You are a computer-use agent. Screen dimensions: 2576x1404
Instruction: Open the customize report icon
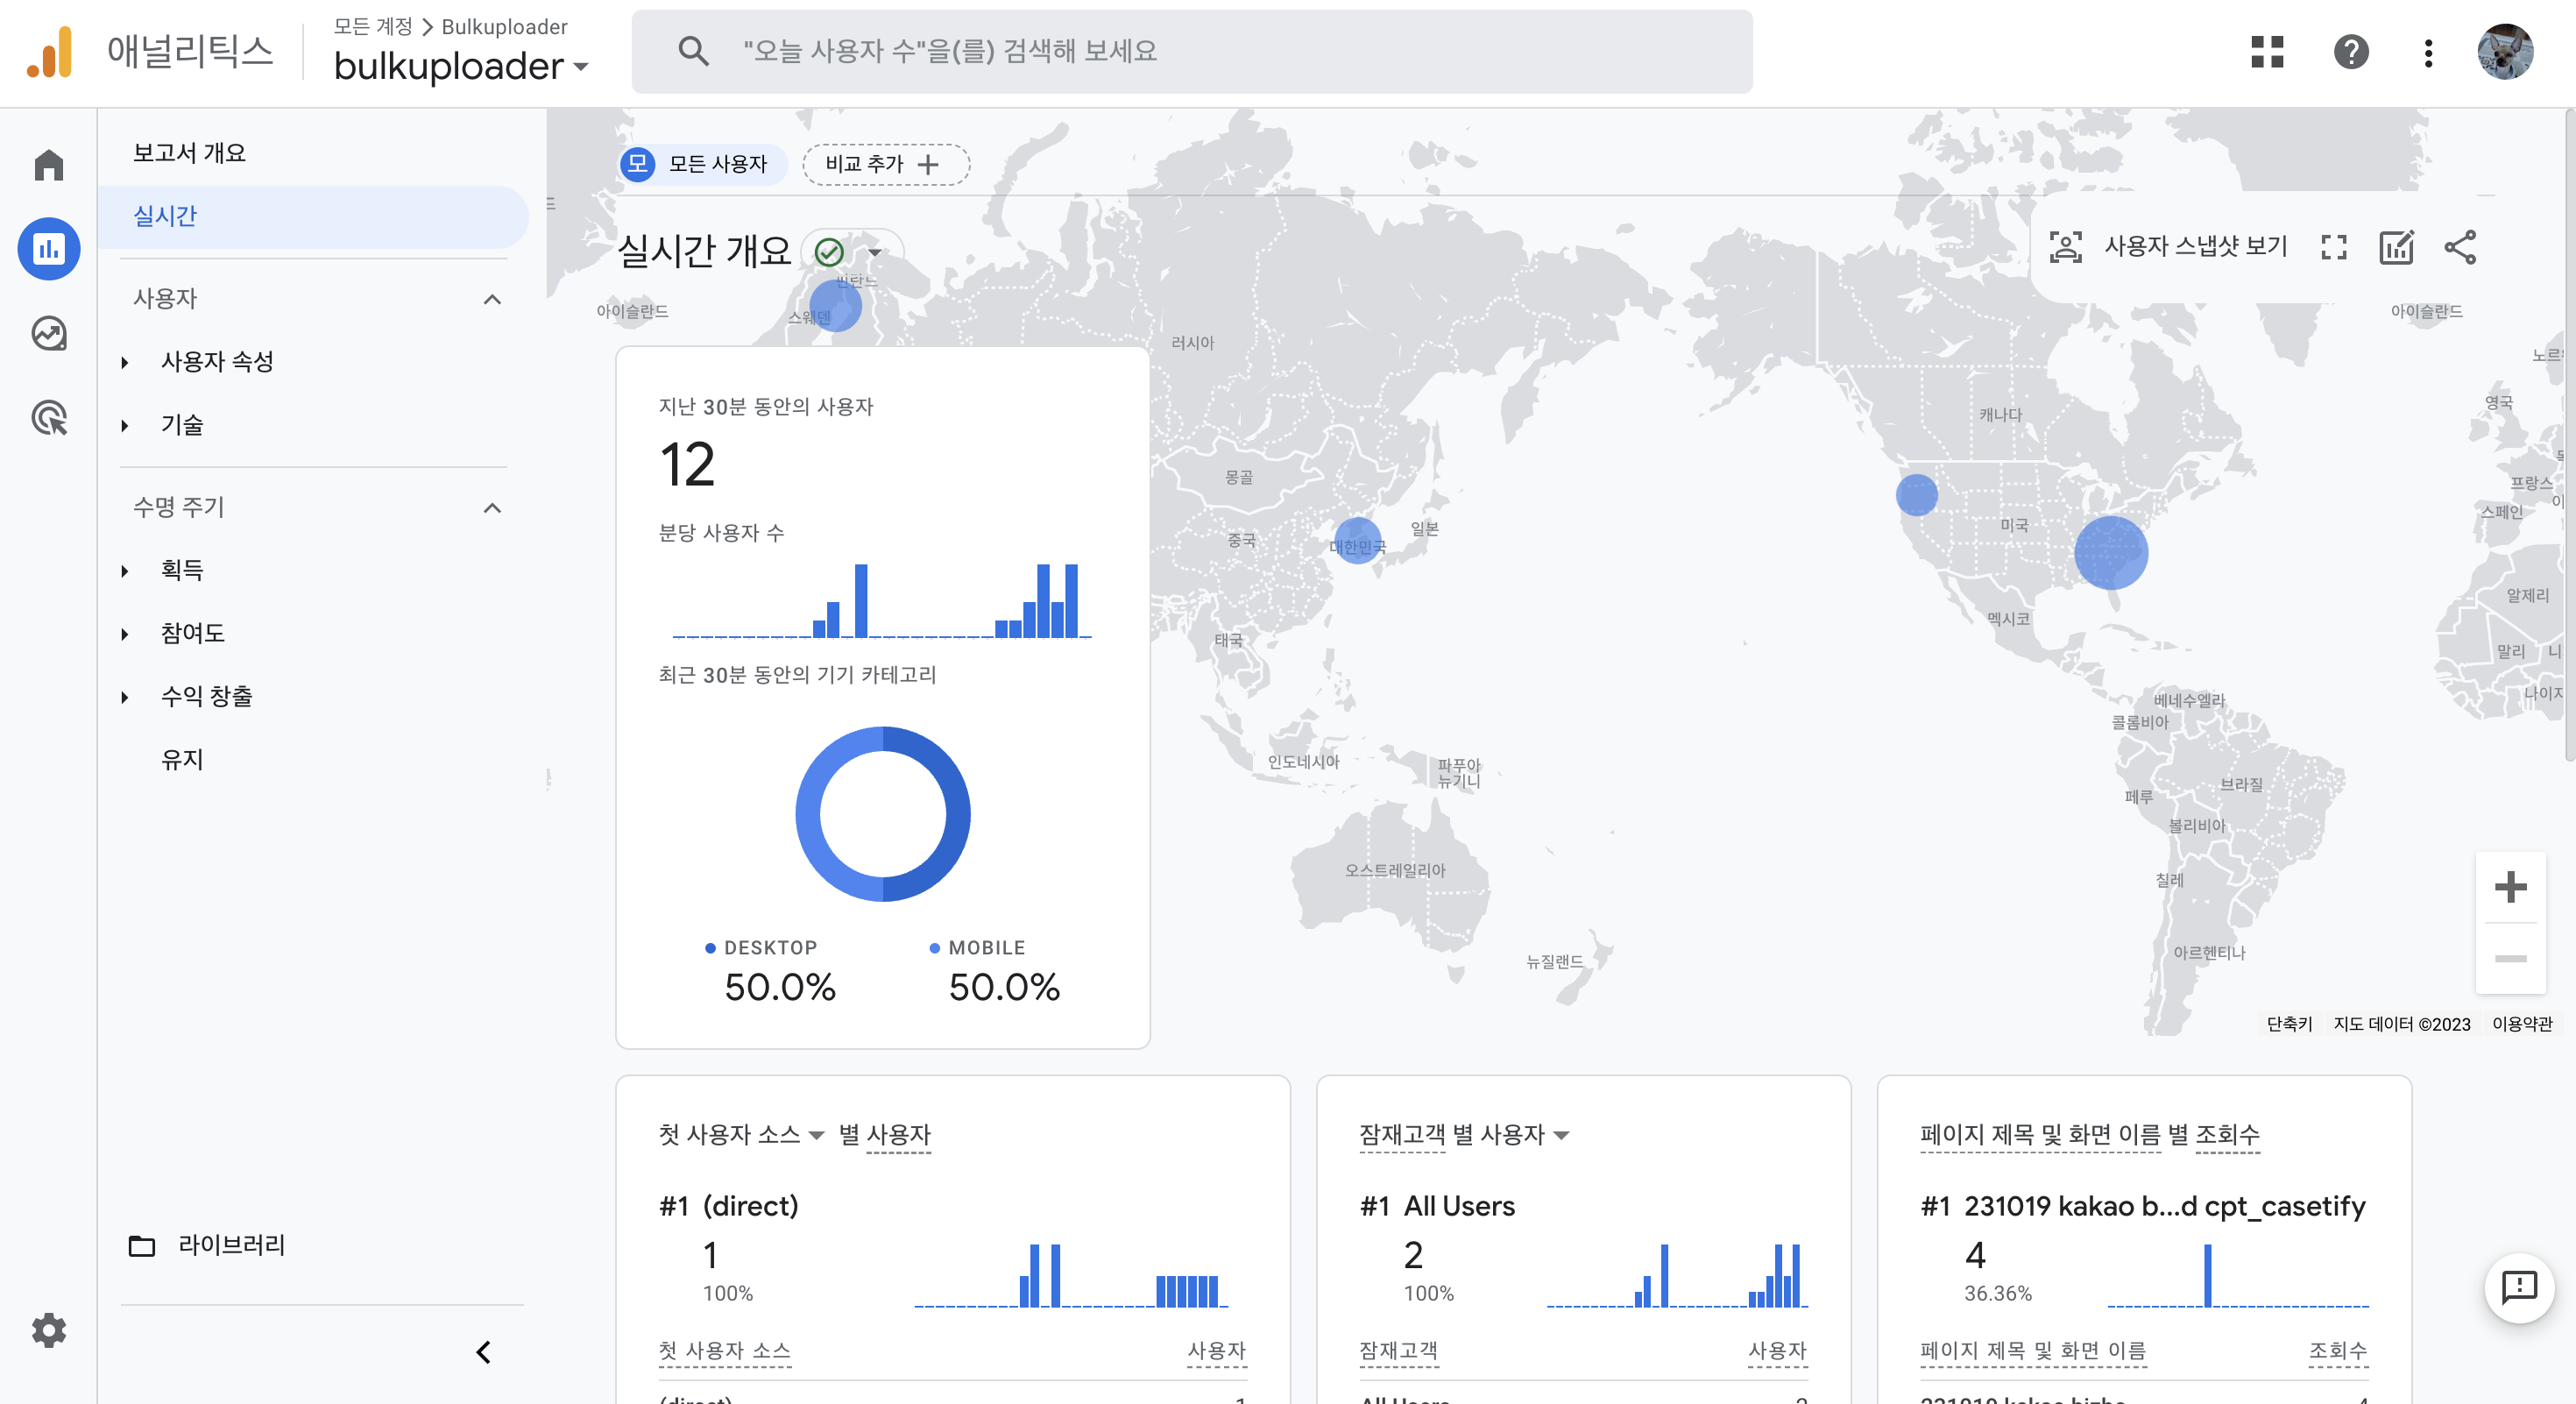2396,247
